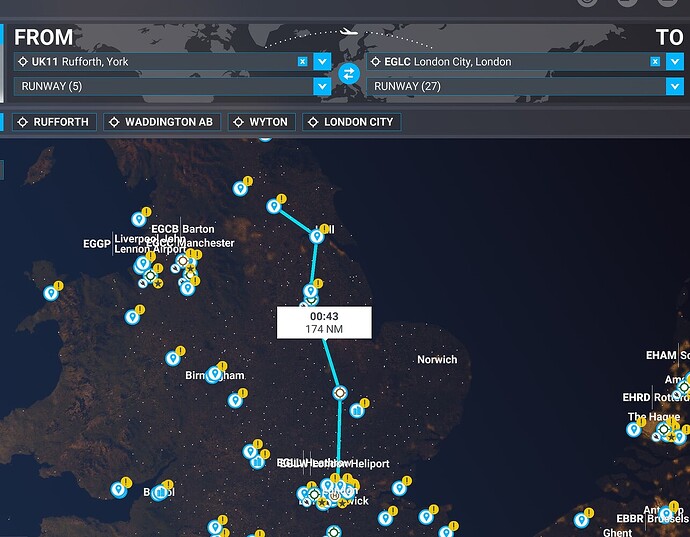690x537 pixels.
Task: Click the EGCB Barton map label
Action: coord(183,229)
